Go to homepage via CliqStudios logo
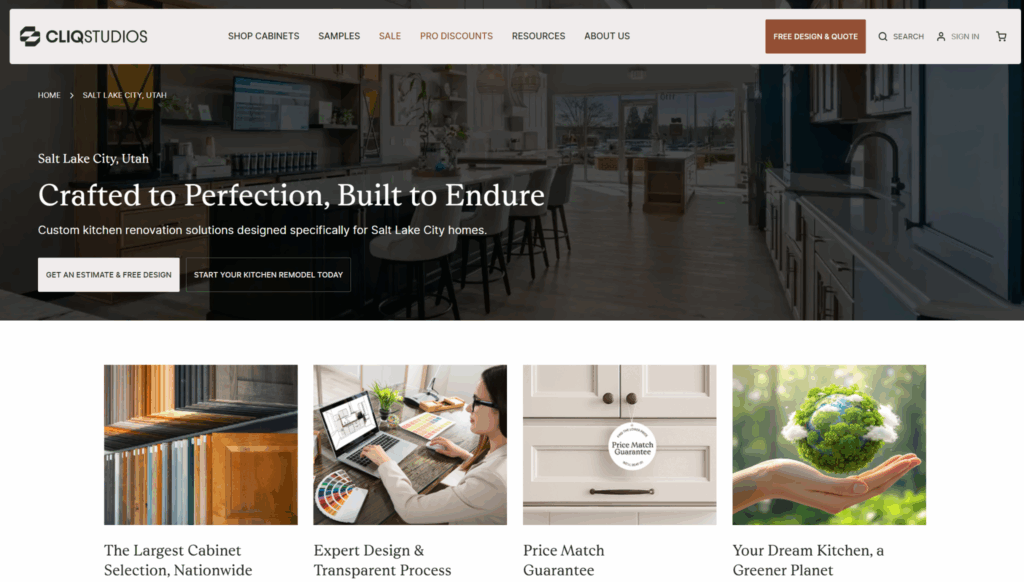This screenshot has height=582, width=1024. [x=84, y=37]
